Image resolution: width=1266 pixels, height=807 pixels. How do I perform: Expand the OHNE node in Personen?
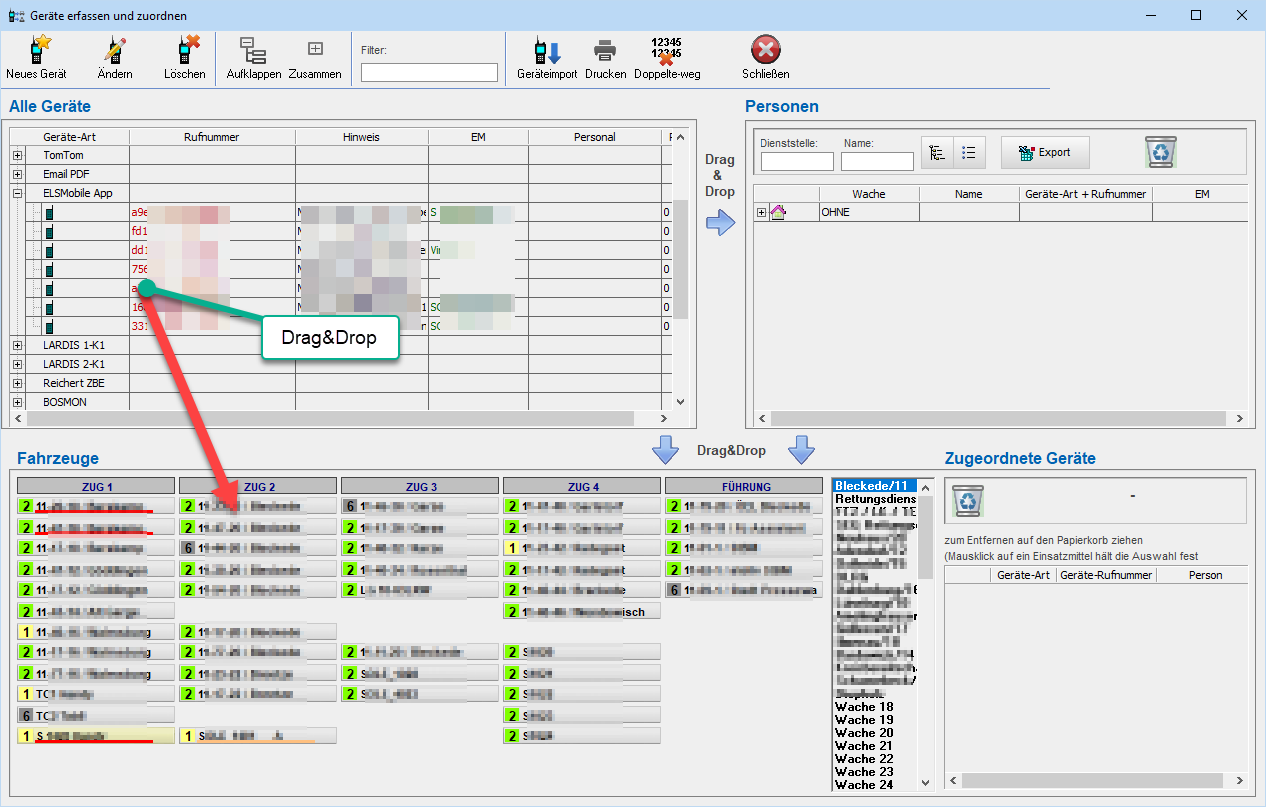(x=761, y=212)
